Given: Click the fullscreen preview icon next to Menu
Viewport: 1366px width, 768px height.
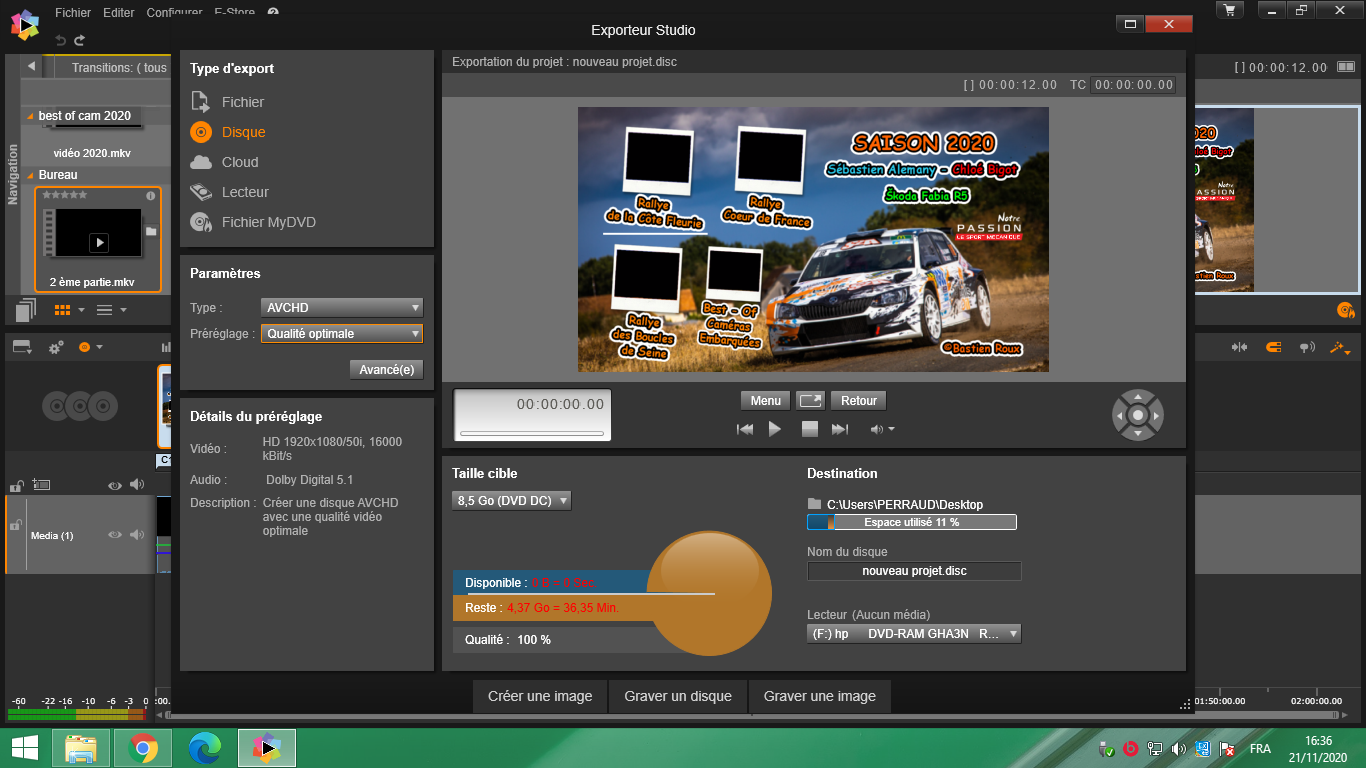Looking at the screenshot, I should 810,401.
